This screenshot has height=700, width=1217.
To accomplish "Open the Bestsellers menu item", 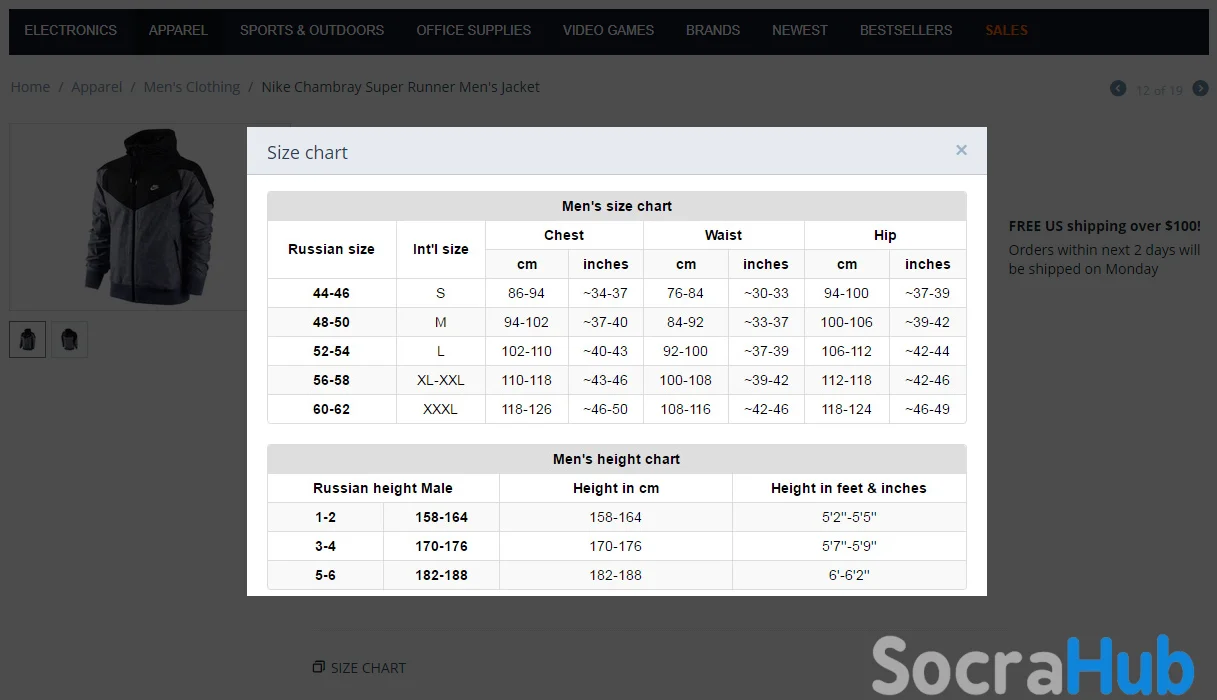I will 906,30.
